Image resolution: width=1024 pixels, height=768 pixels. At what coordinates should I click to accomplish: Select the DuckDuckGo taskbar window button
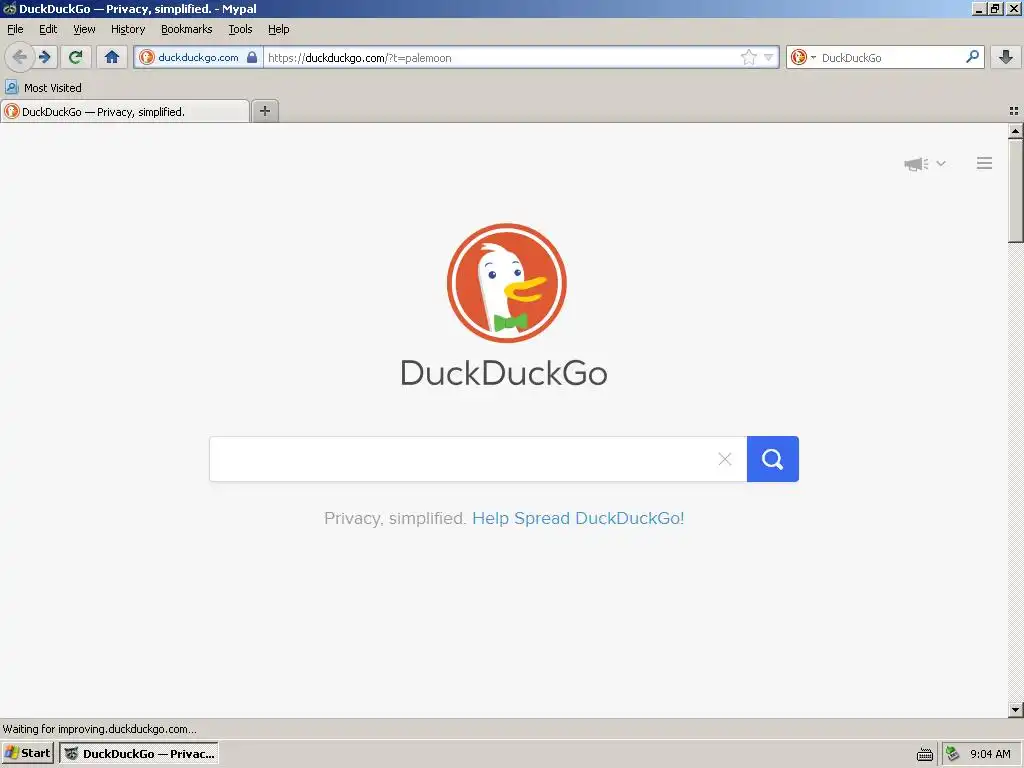point(138,754)
